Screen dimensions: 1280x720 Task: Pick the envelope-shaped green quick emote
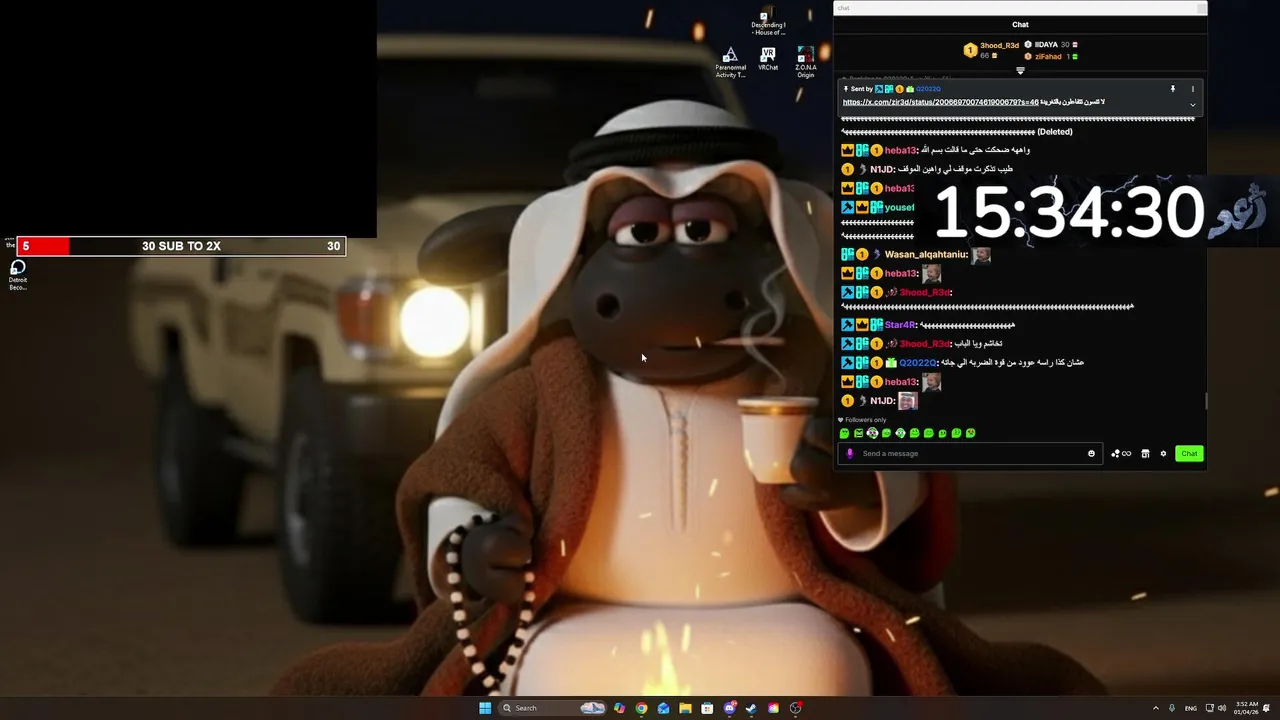(858, 433)
